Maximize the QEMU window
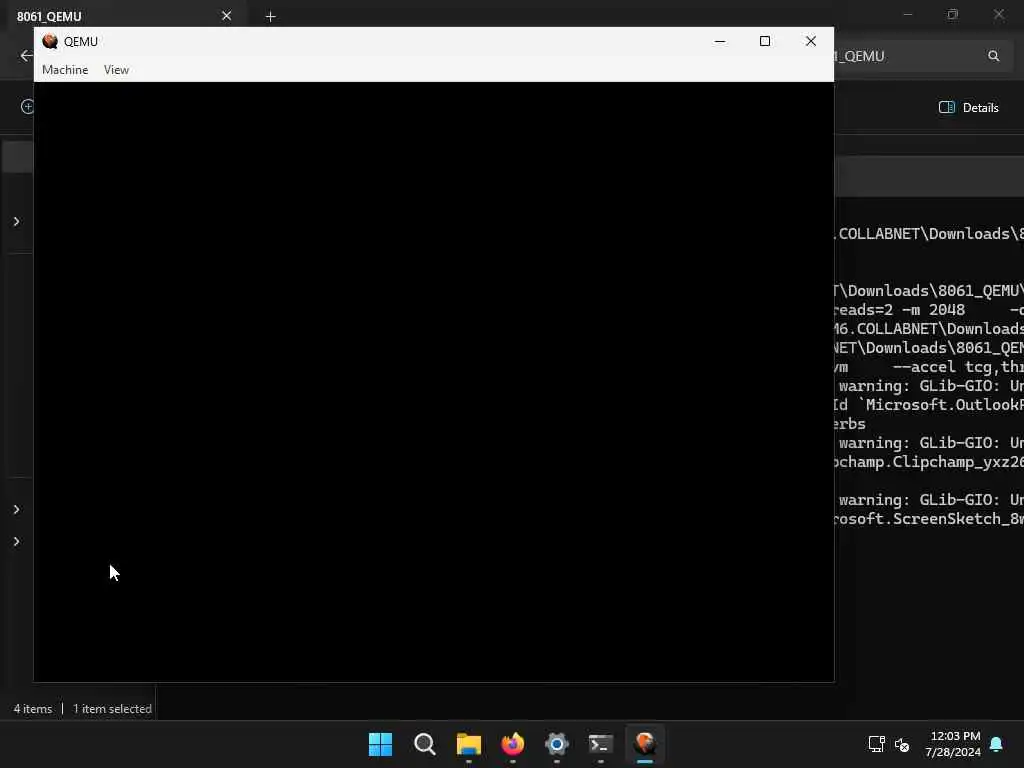This screenshot has height=768, width=1024. (765, 41)
